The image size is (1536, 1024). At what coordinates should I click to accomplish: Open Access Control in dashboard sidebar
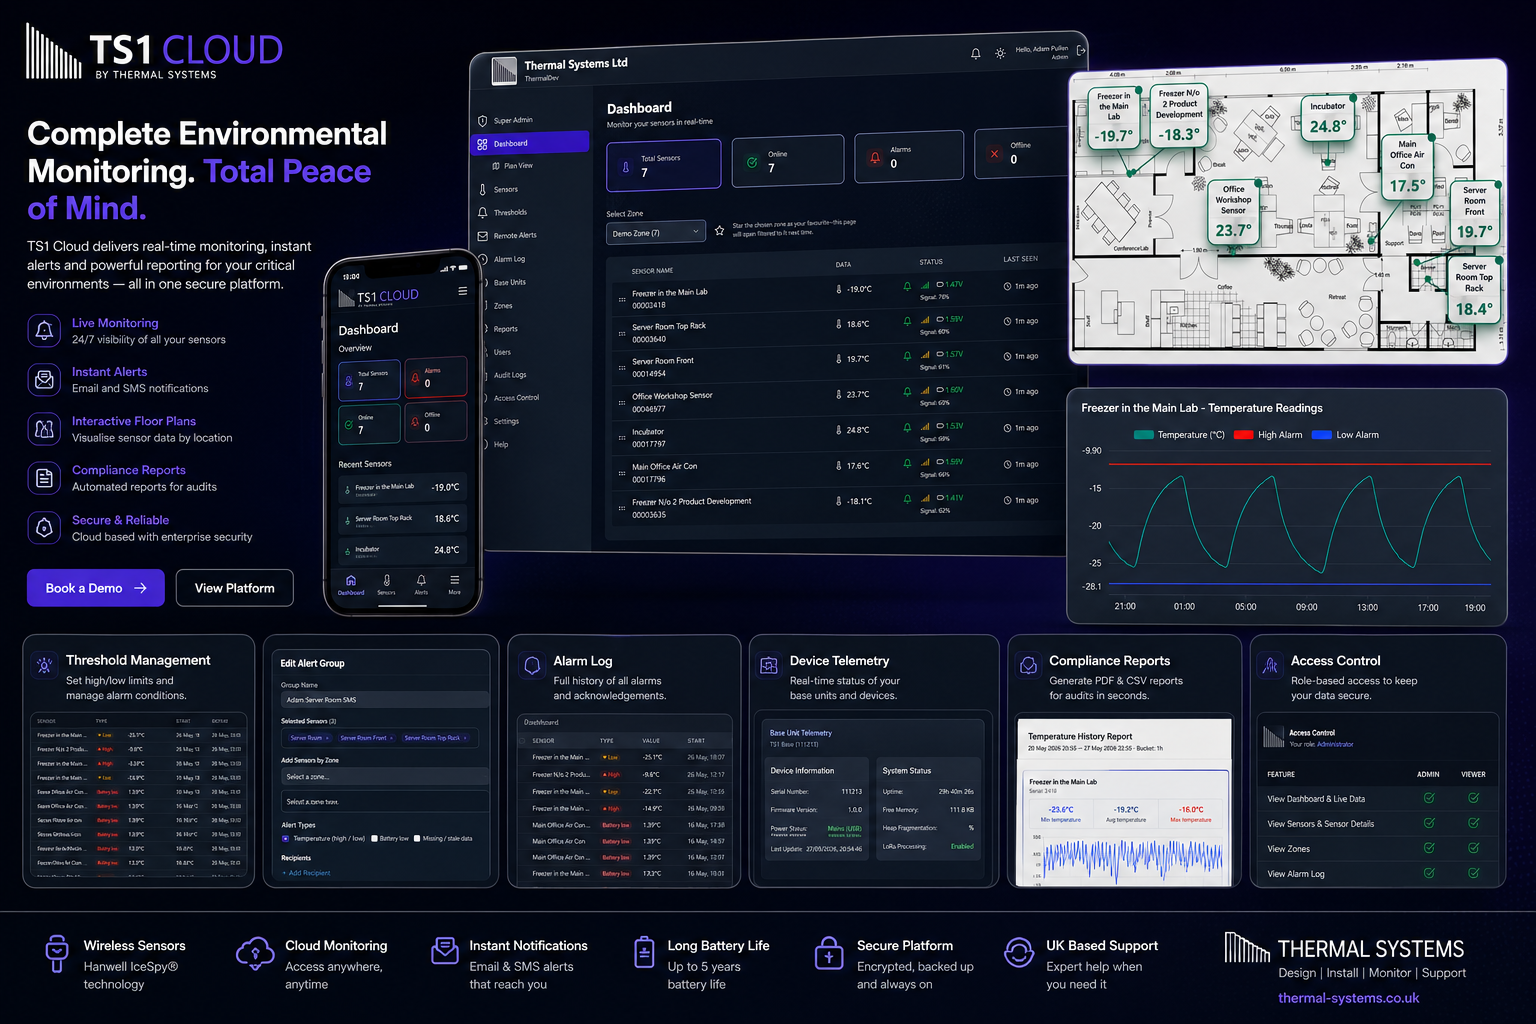pyautogui.click(x=516, y=398)
